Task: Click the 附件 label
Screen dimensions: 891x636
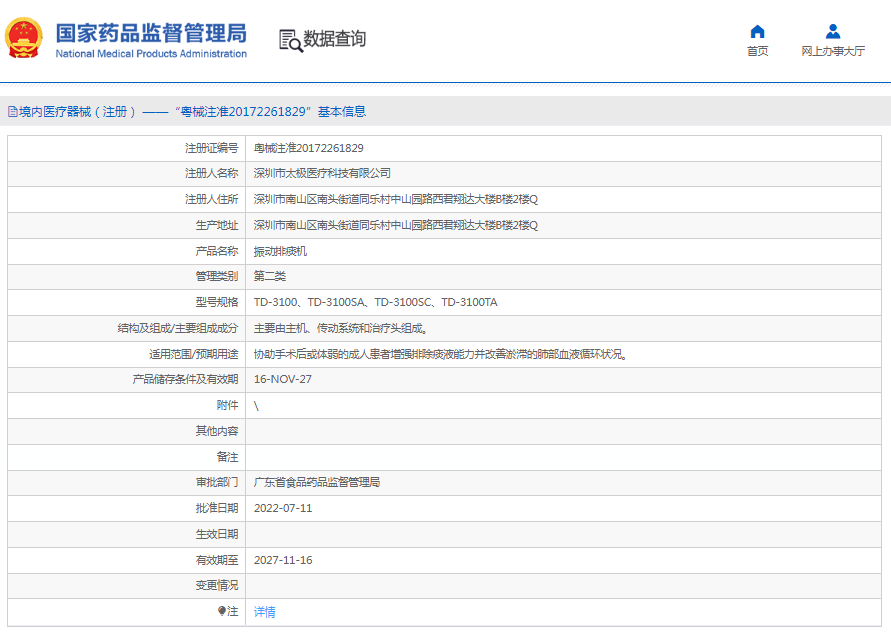Action: point(227,405)
